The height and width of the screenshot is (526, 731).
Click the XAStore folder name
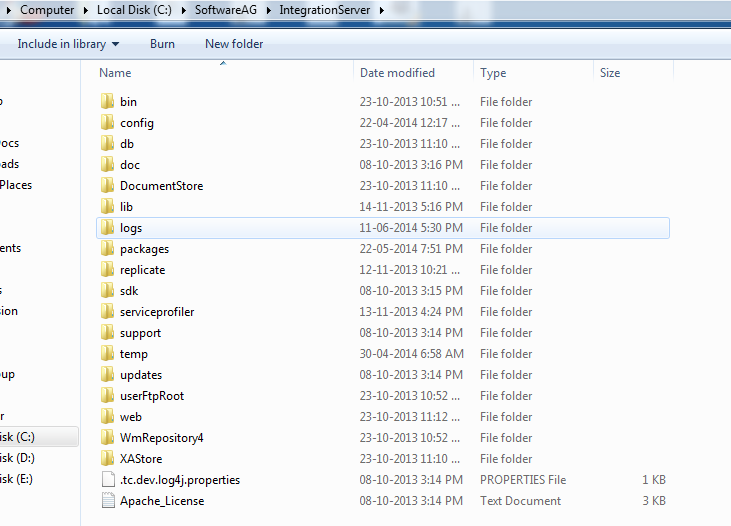point(141,458)
